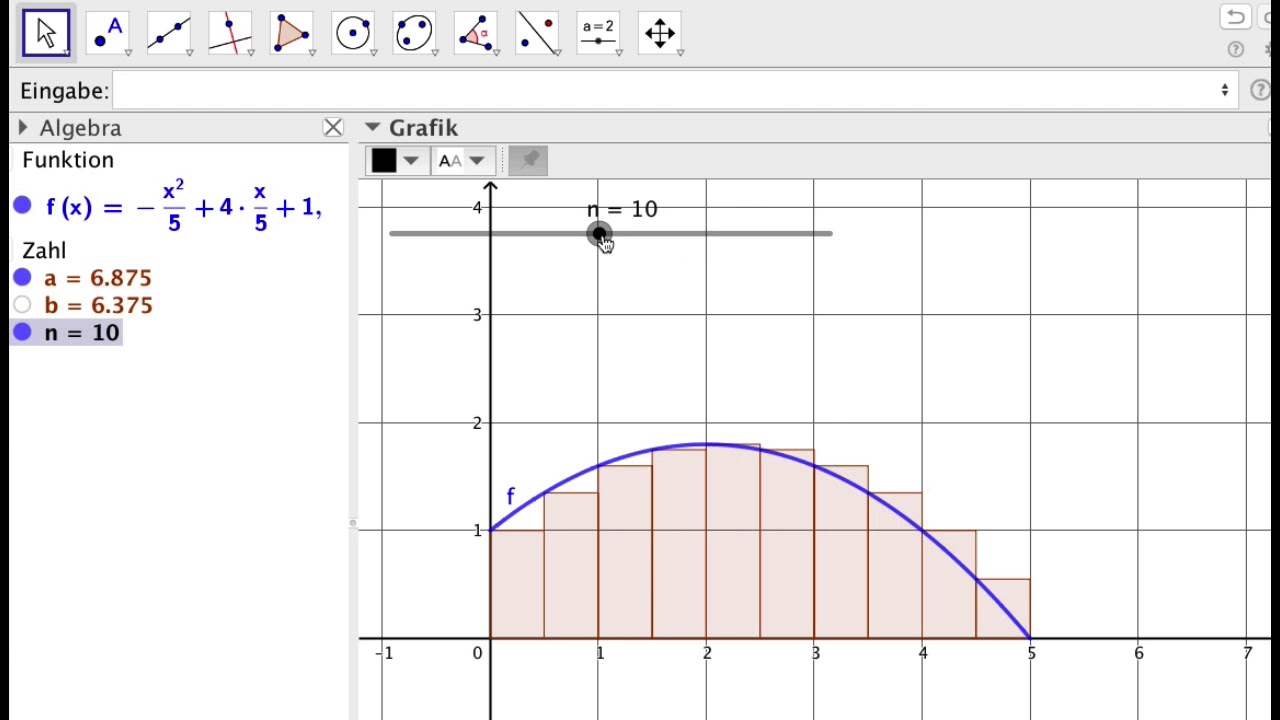This screenshot has height=720, width=1280.
Task: Open Point tool submenu arrow
Action: coord(128,52)
